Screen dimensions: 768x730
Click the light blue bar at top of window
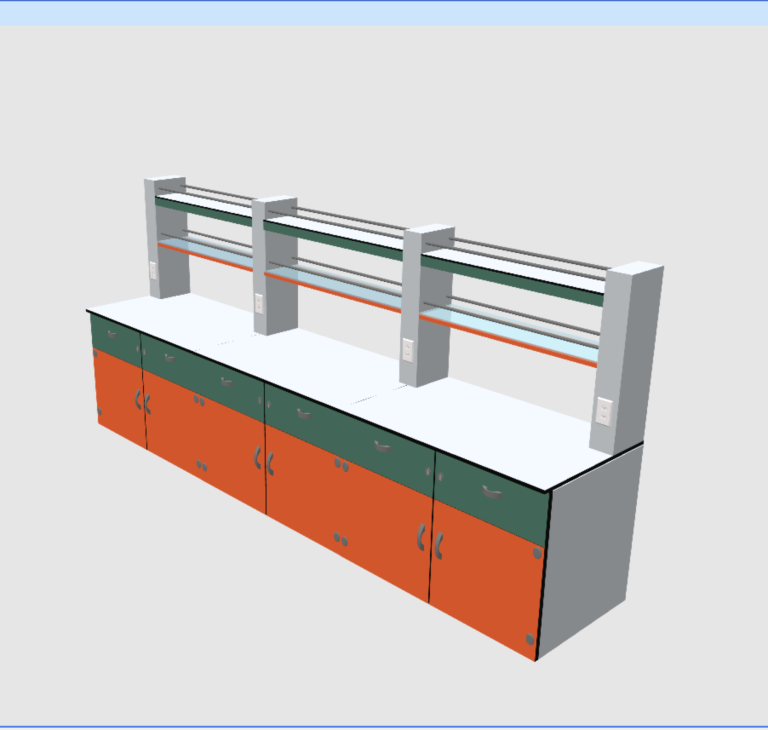coord(384,13)
